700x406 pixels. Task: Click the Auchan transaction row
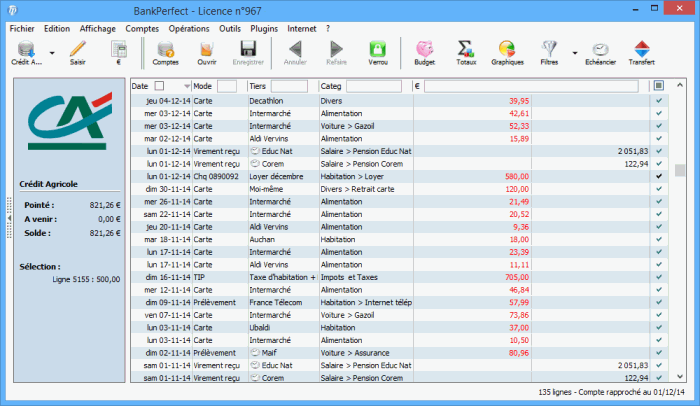pos(399,239)
